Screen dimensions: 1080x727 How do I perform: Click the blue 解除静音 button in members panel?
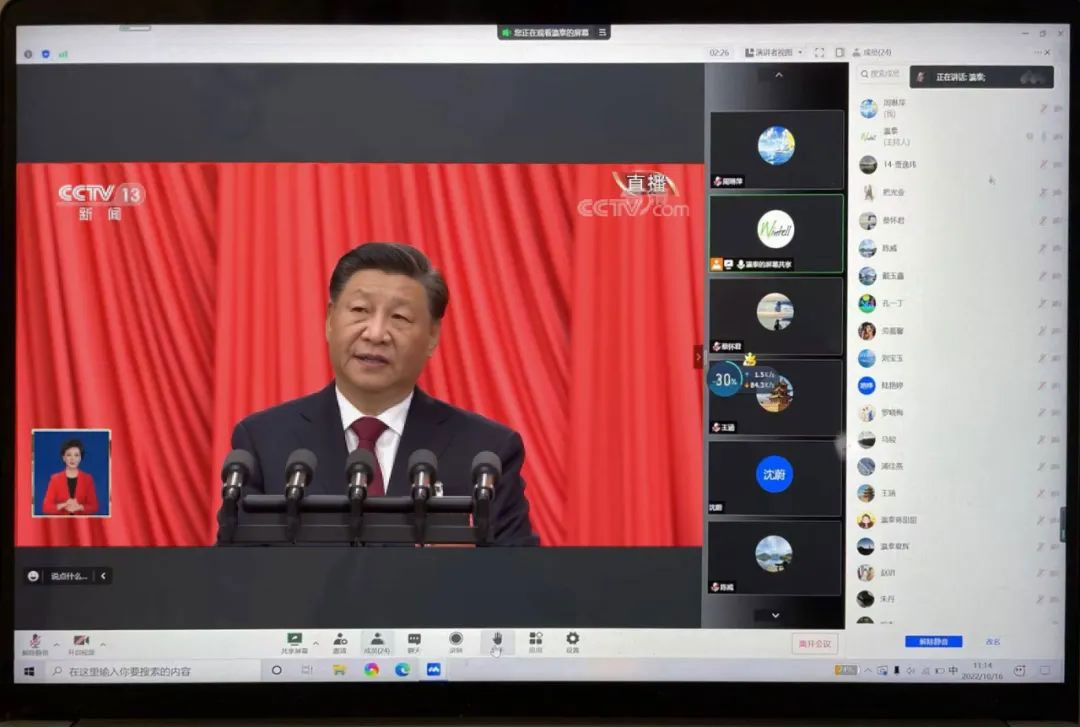pyautogui.click(x=933, y=642)
